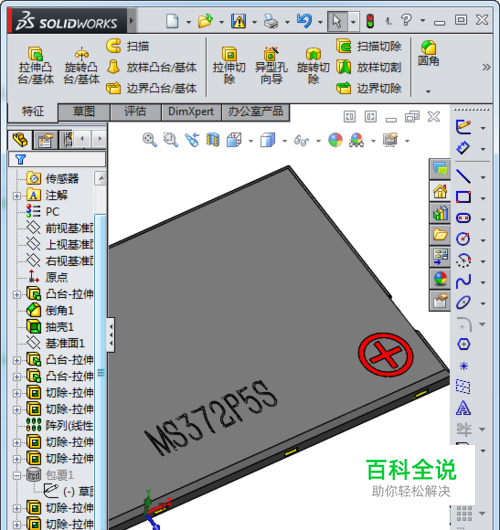Click the Open file folder icon
The image size is (500, 530).
205,21
